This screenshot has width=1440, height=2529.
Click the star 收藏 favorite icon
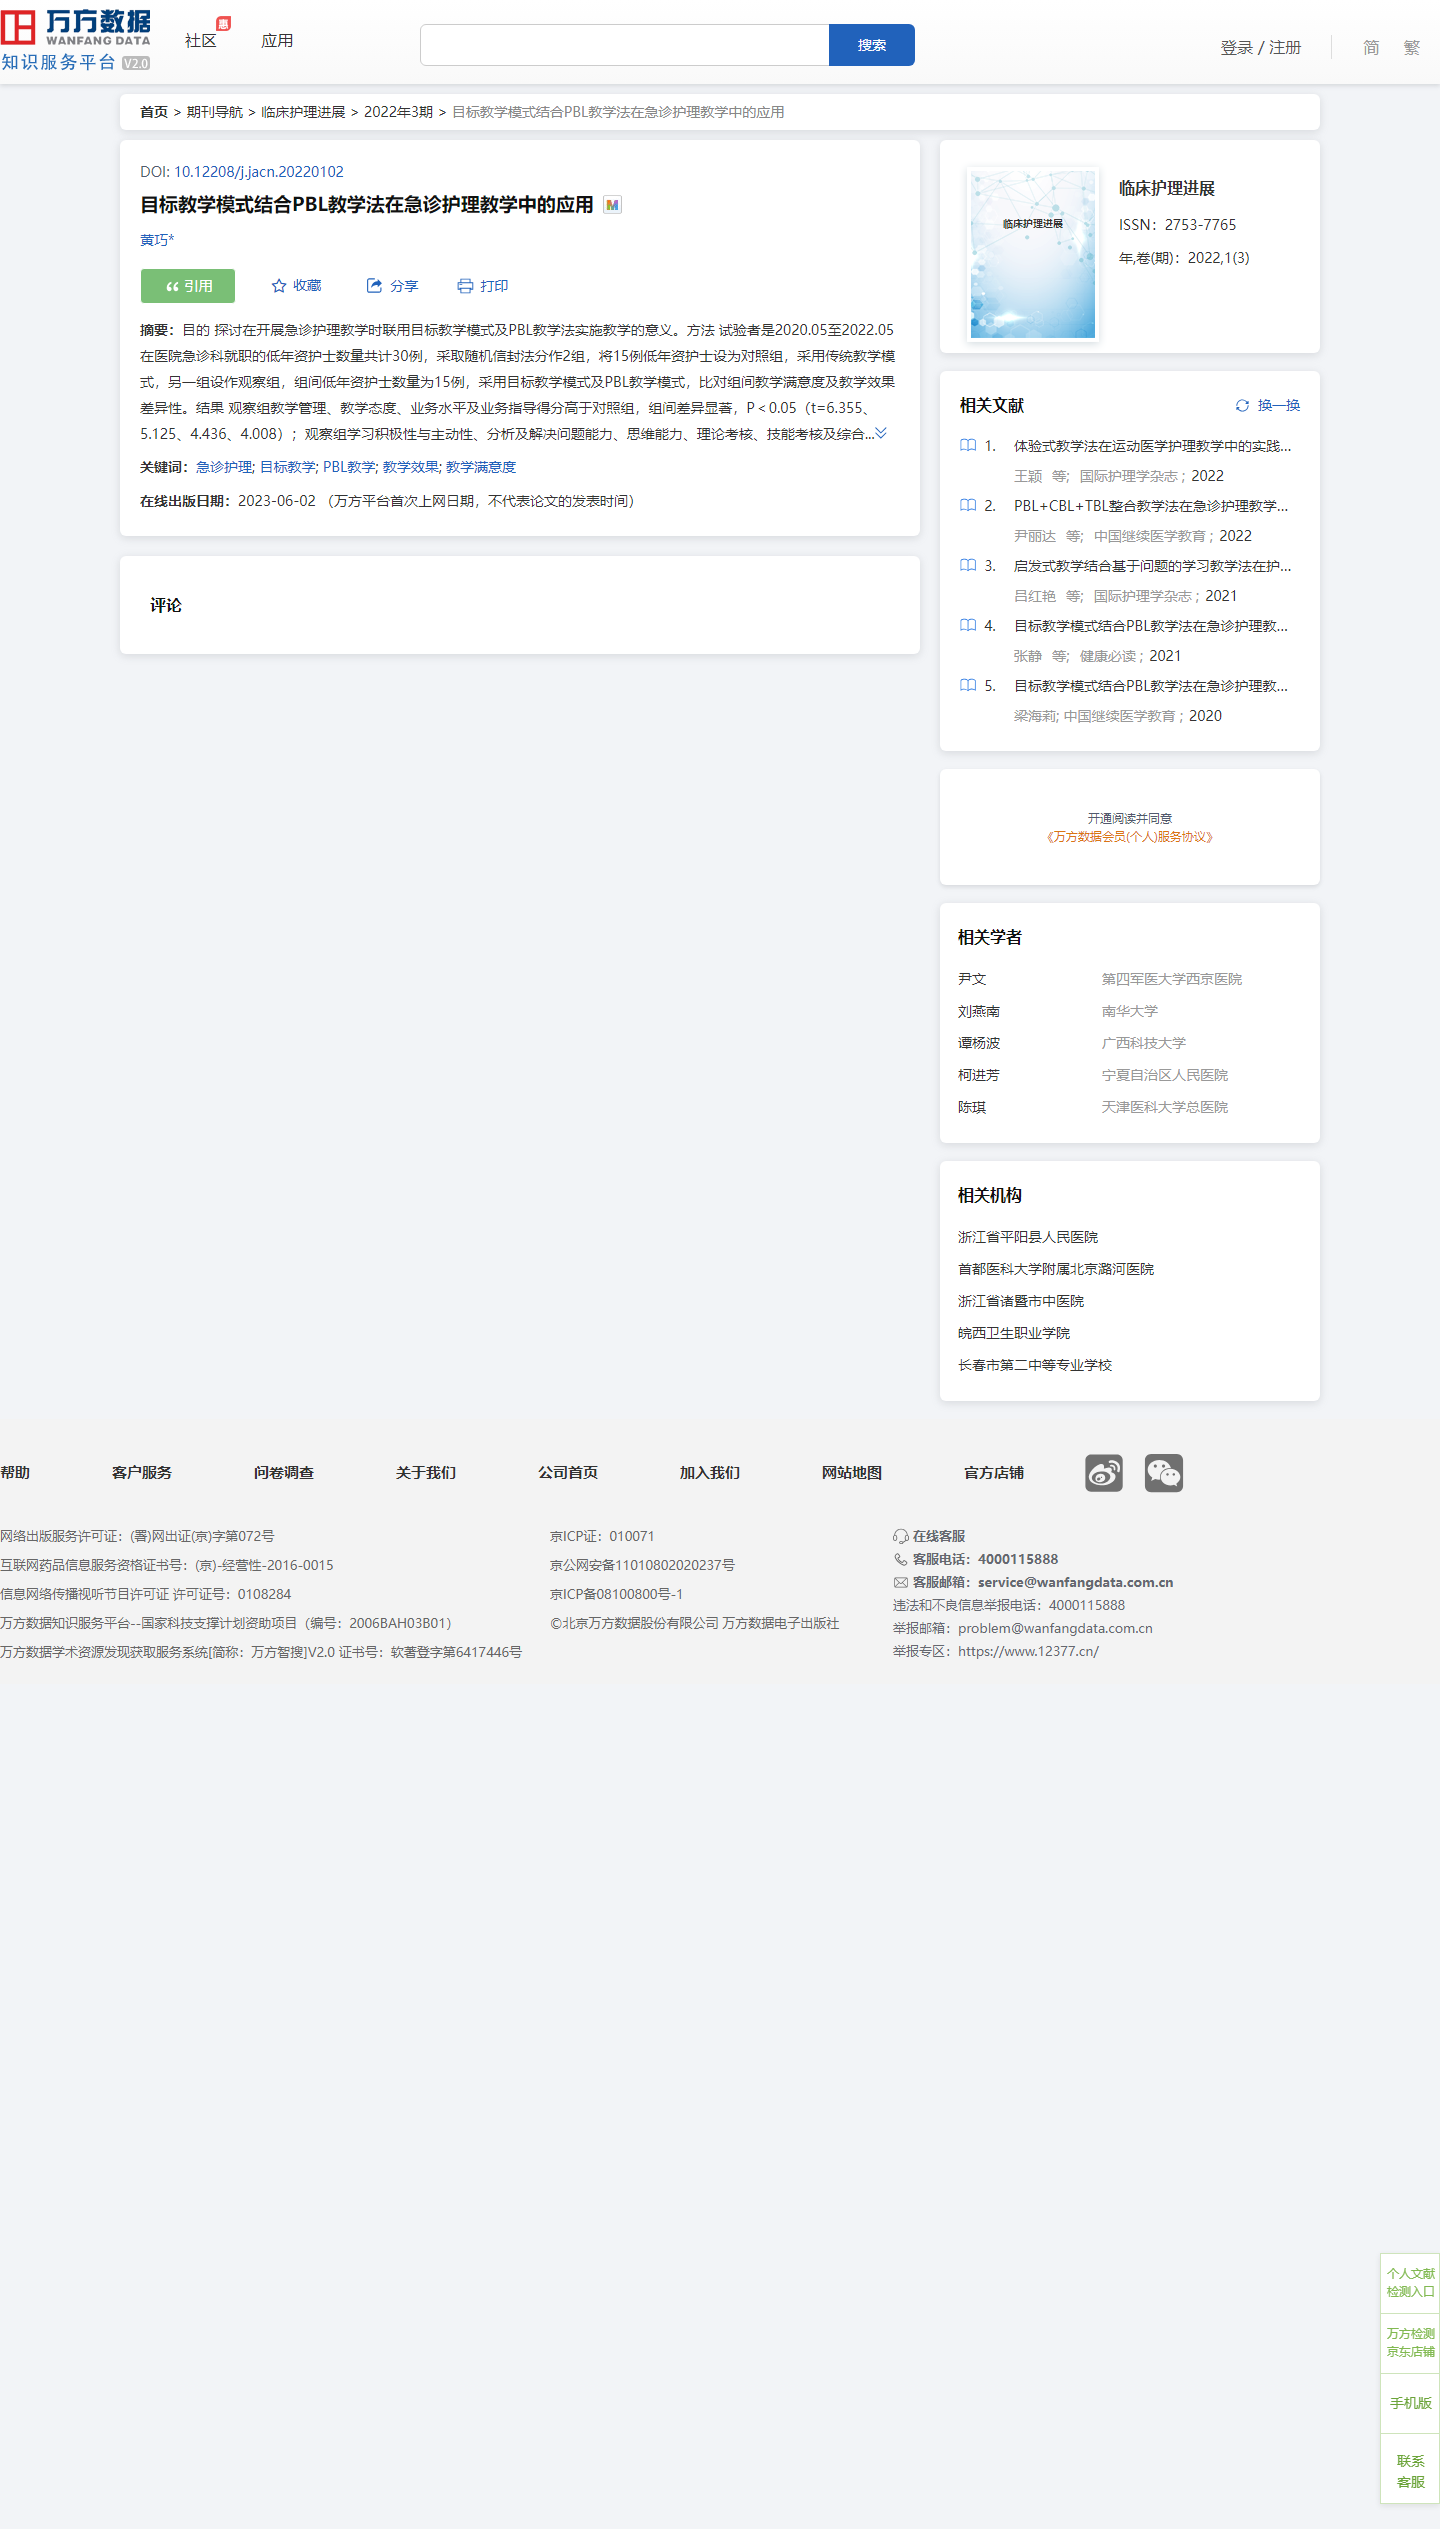(x=279, y=286)
